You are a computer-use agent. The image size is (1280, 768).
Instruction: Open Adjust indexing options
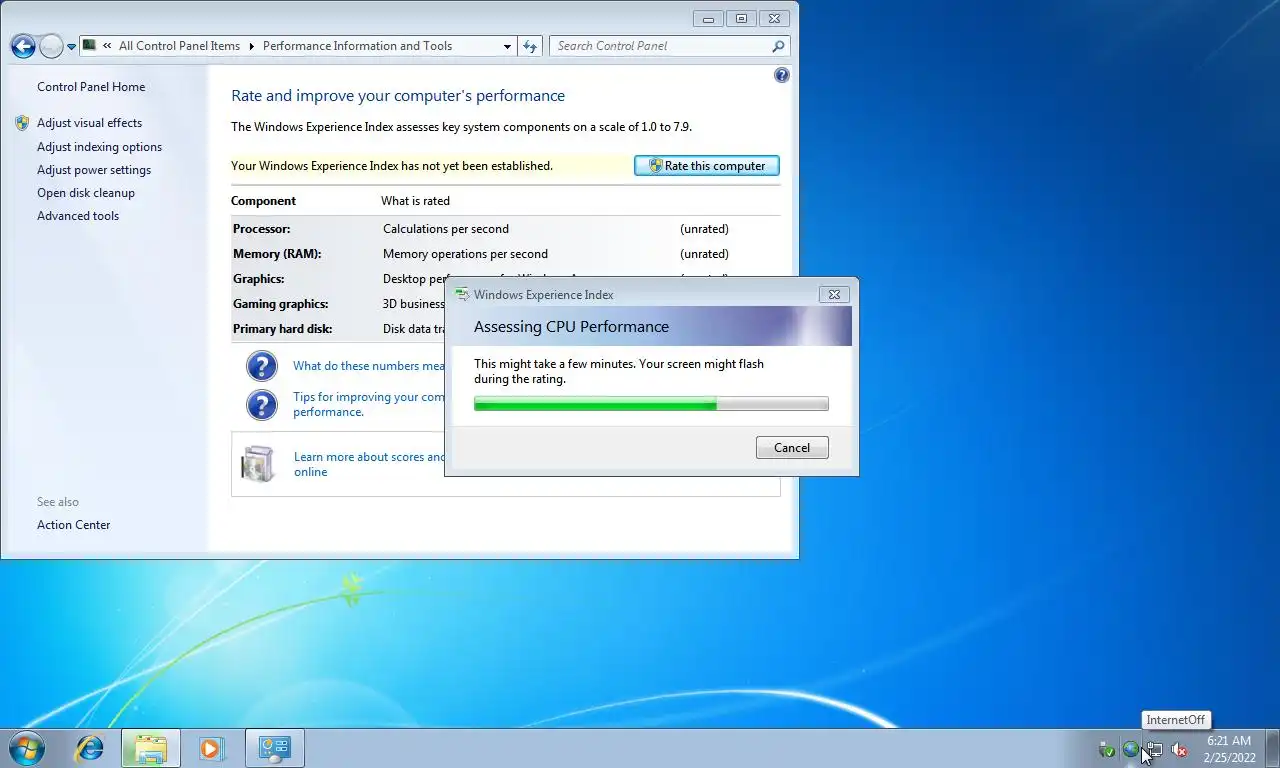click(x=99, y=147)
